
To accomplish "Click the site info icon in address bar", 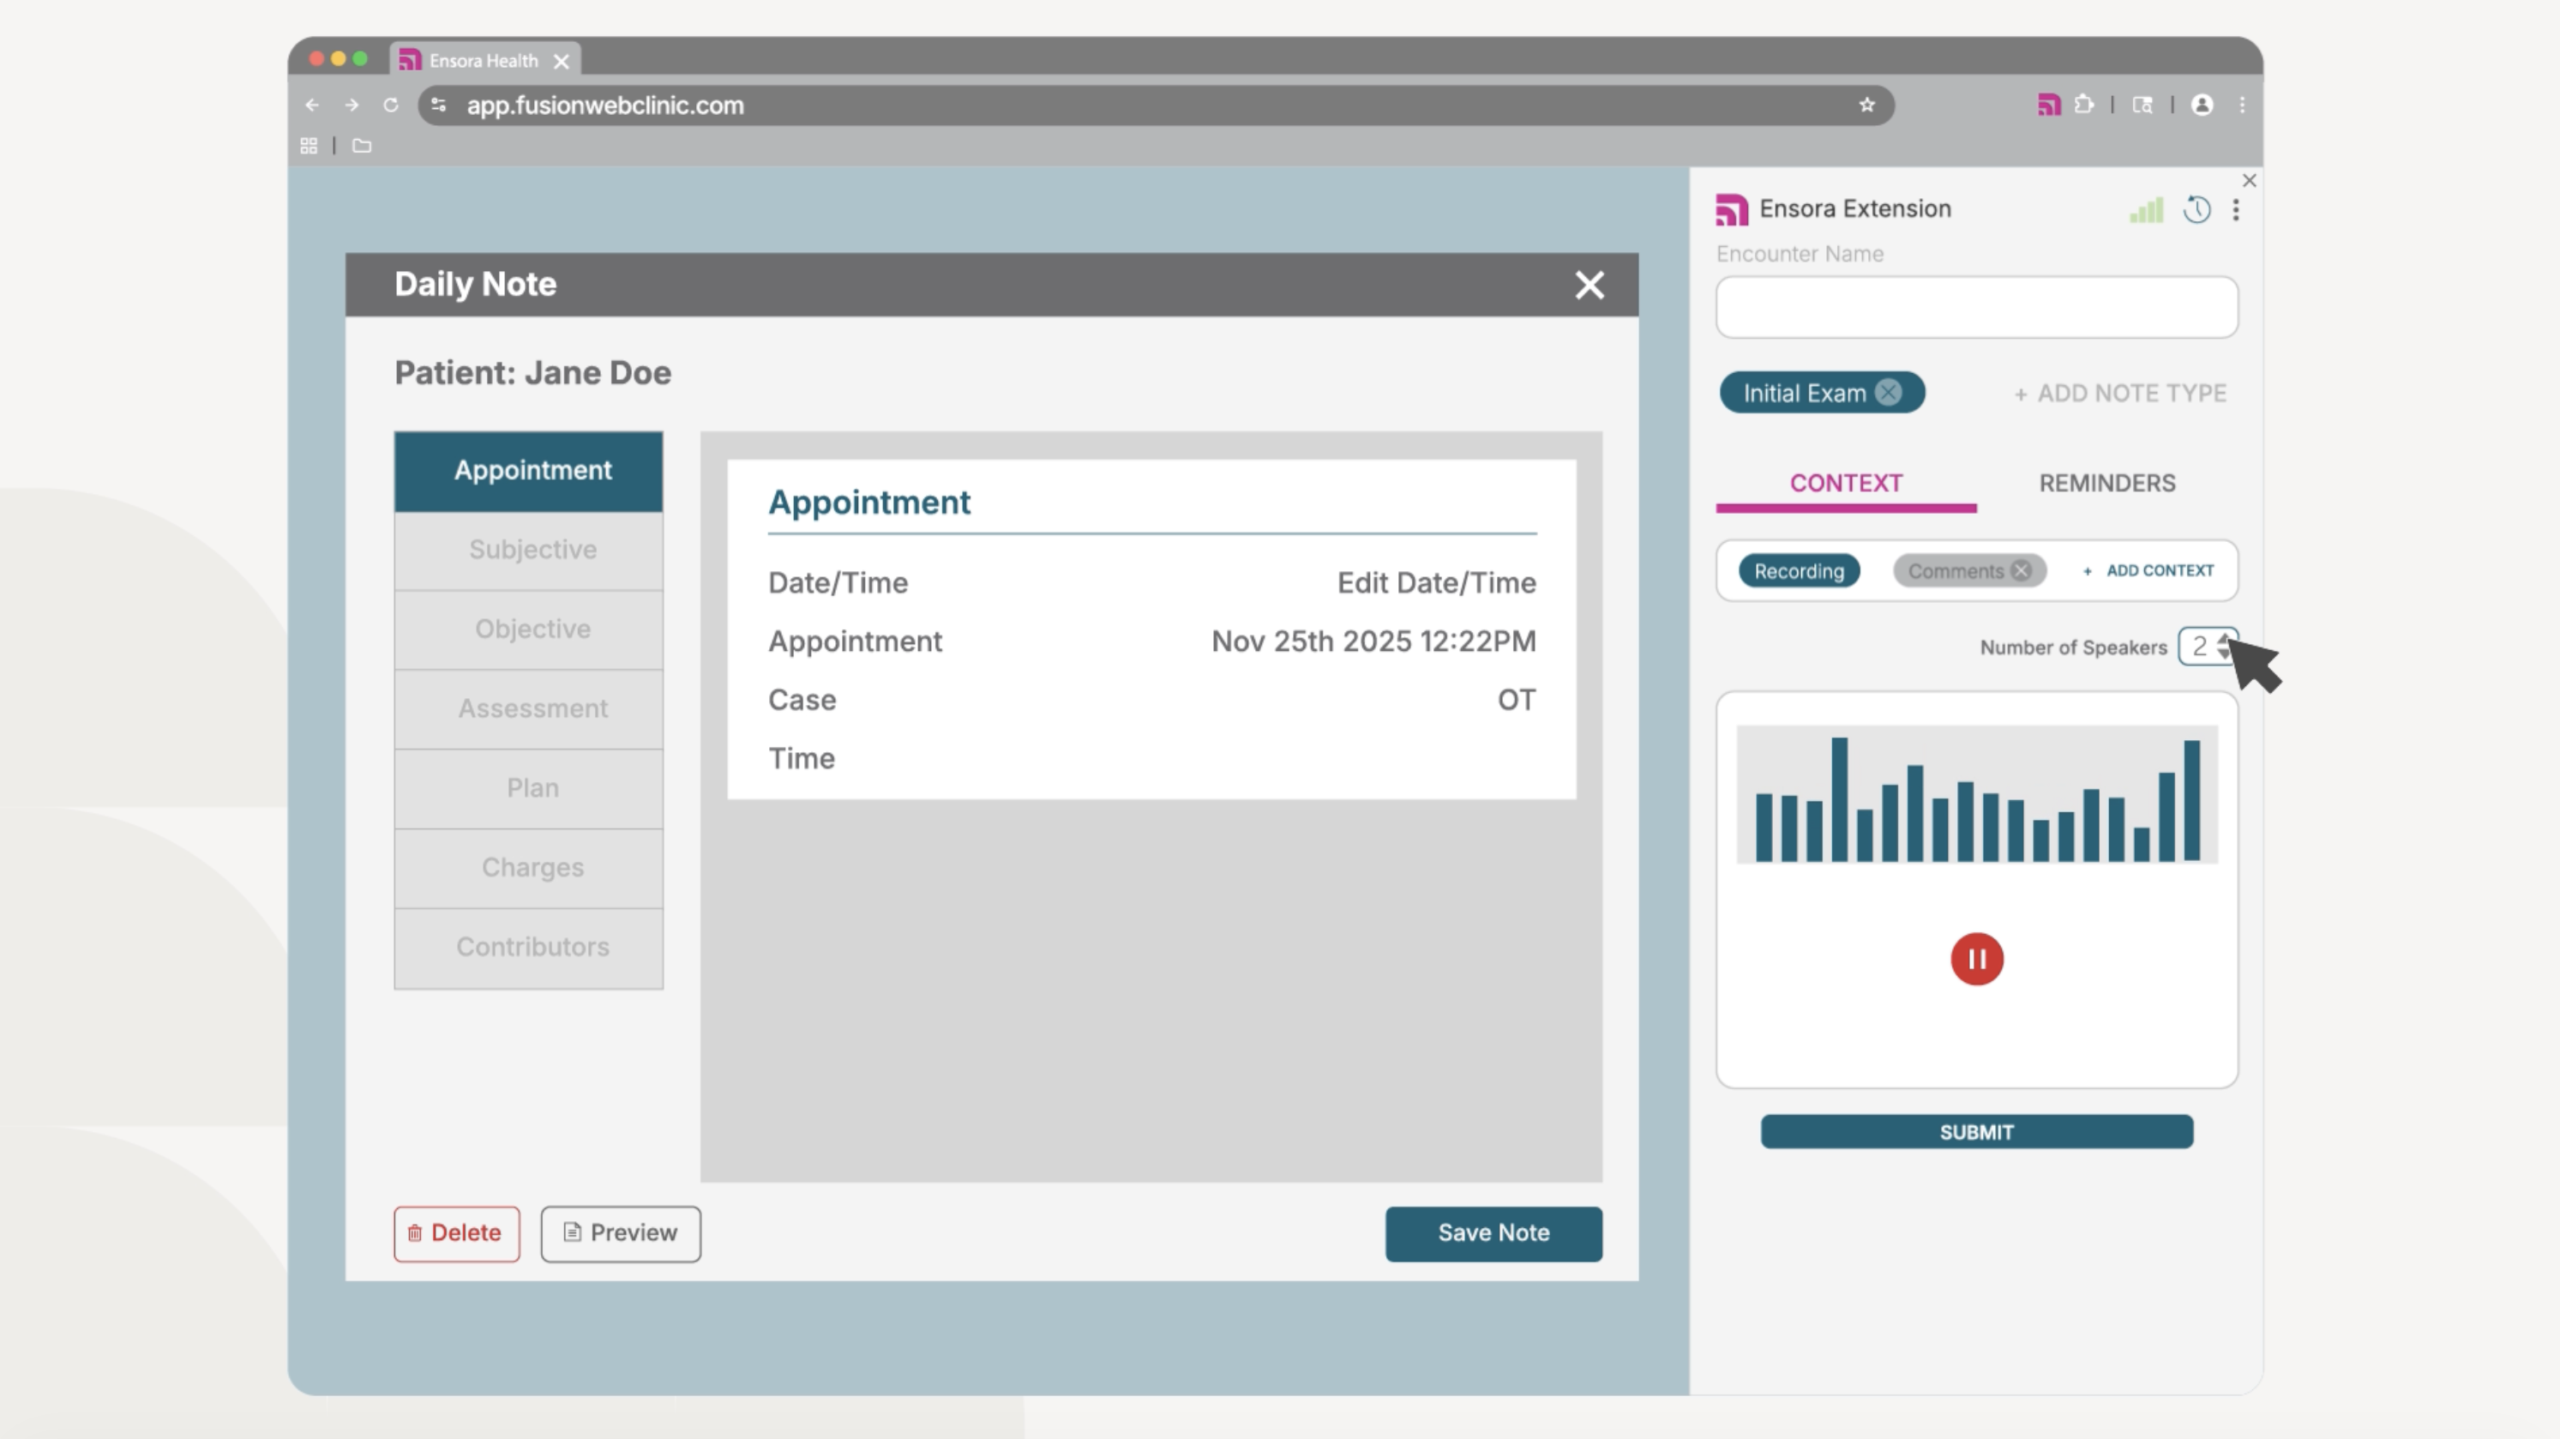I will pos(439,105).
